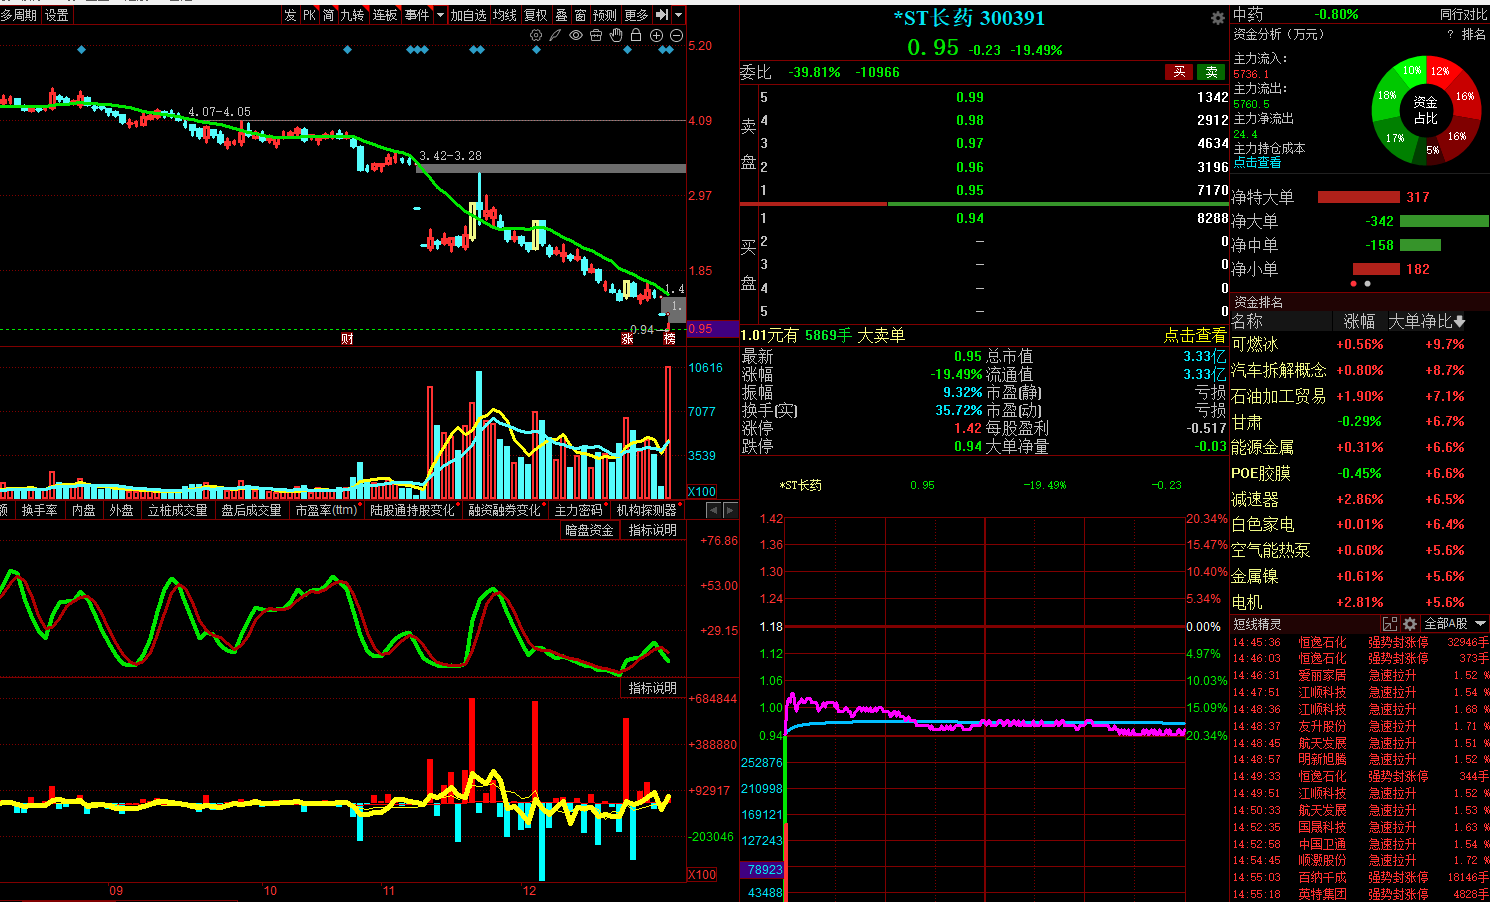
Task: Jump to latest with arrow-to-bar icon
Action: (662, 15)
